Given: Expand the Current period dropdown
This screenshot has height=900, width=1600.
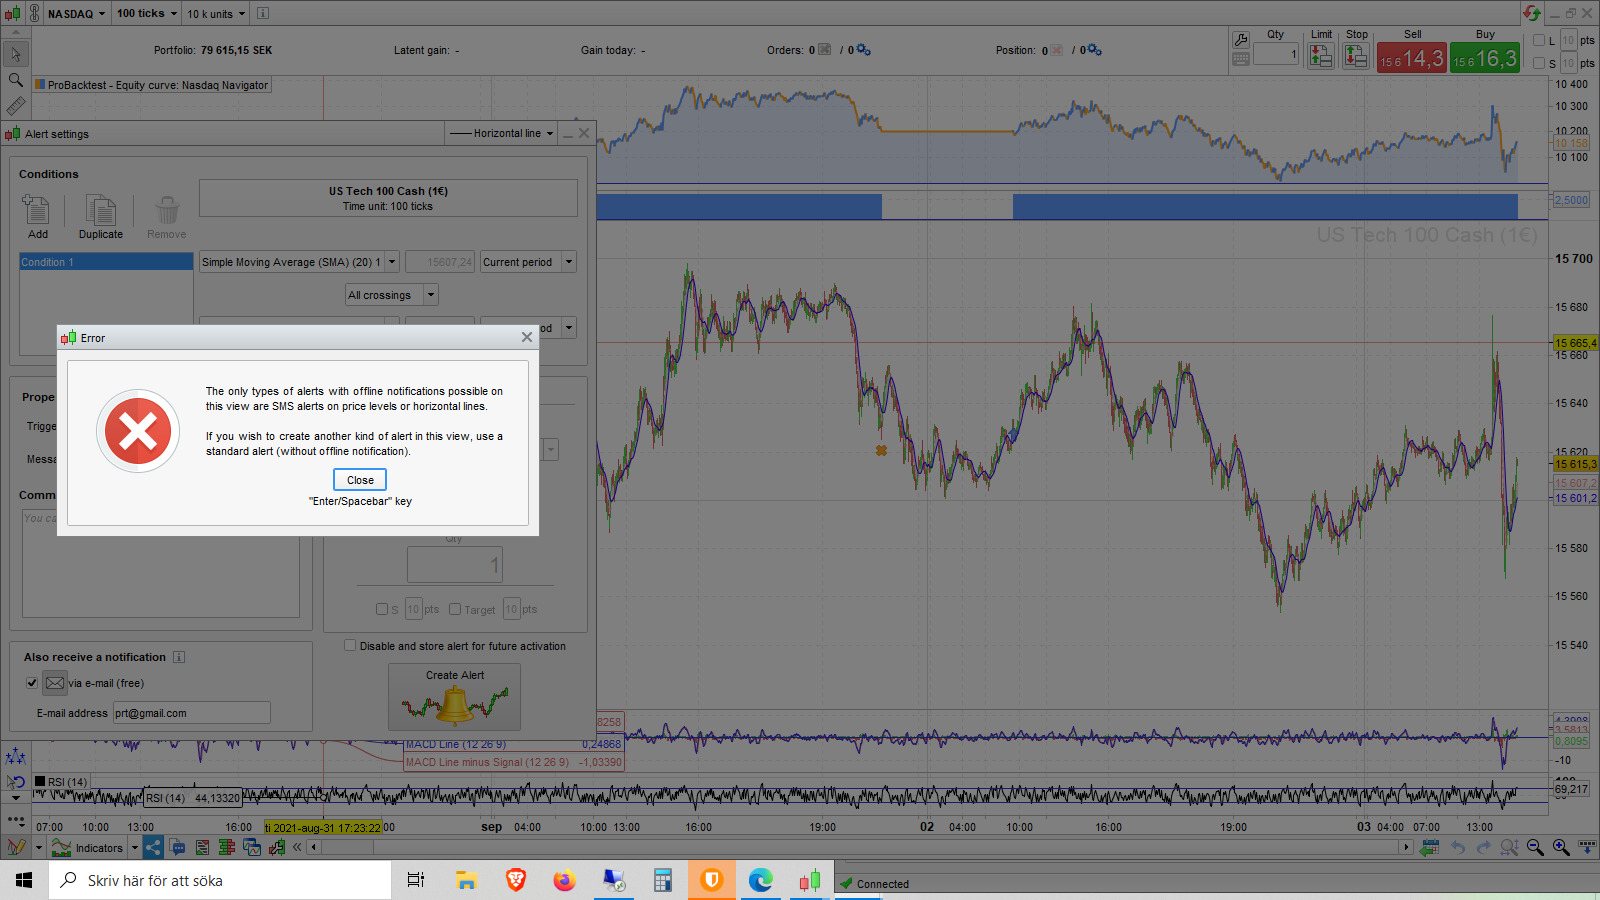Looking at the screenshot, I should tap(568, 262).
